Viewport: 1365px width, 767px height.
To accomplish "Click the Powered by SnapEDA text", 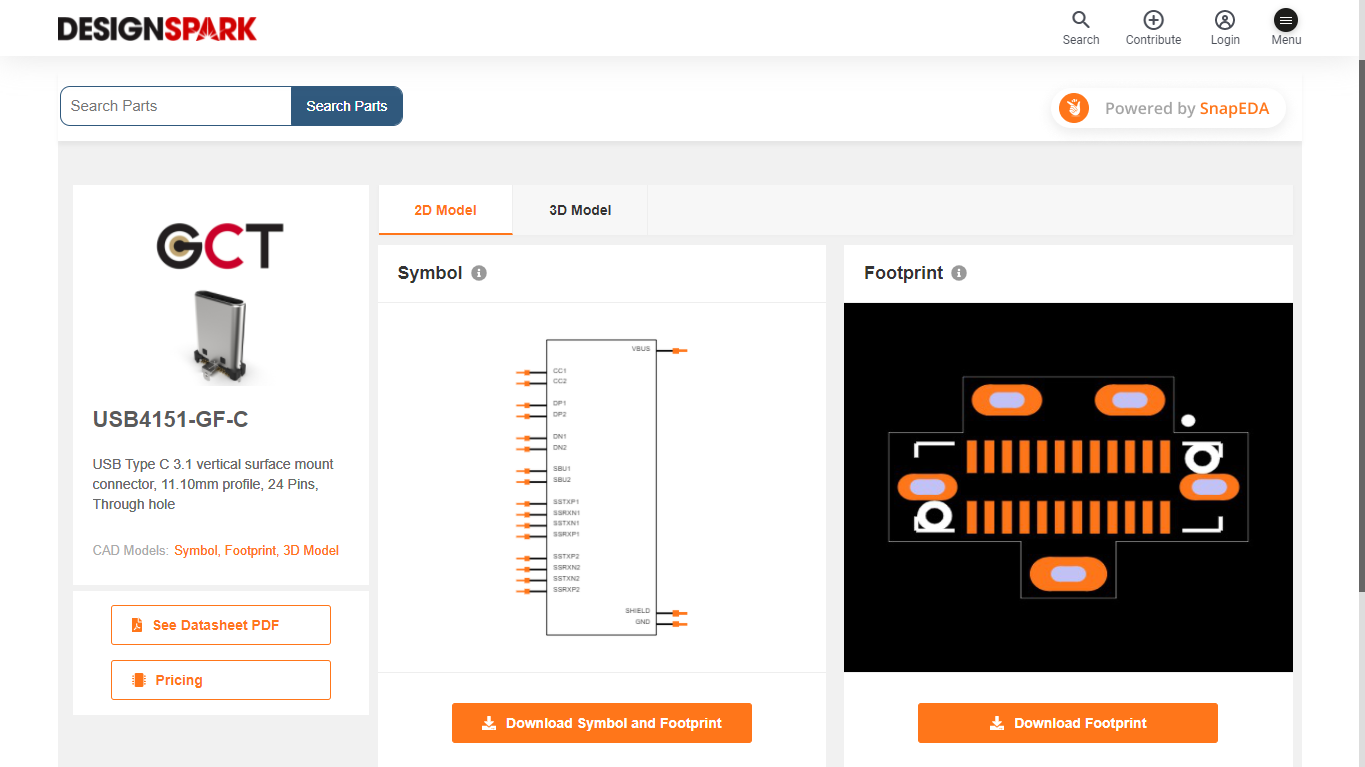I will coord(1187,109).
